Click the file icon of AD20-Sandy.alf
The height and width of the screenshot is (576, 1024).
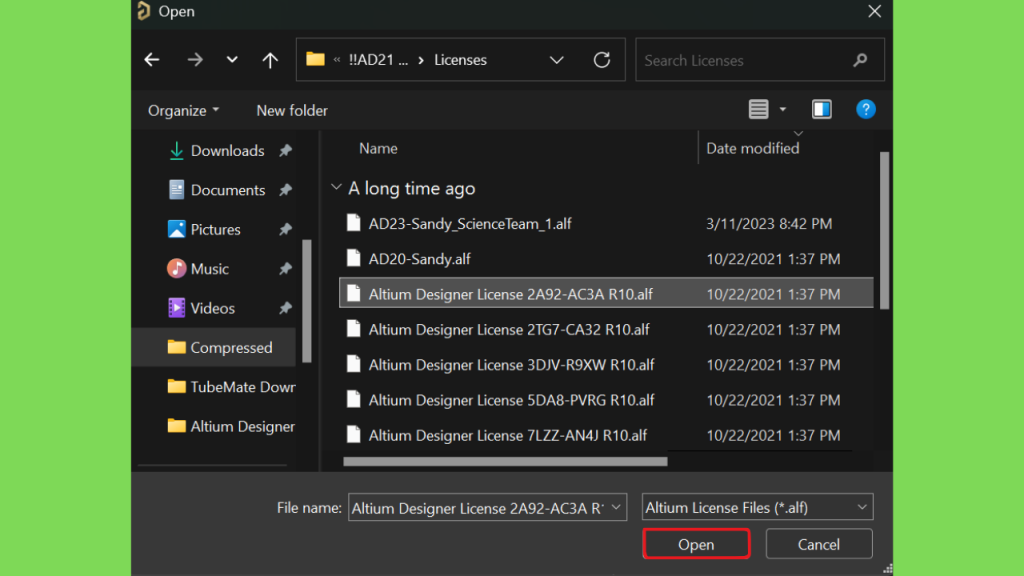pyautogui.click(x=353, y=259)
